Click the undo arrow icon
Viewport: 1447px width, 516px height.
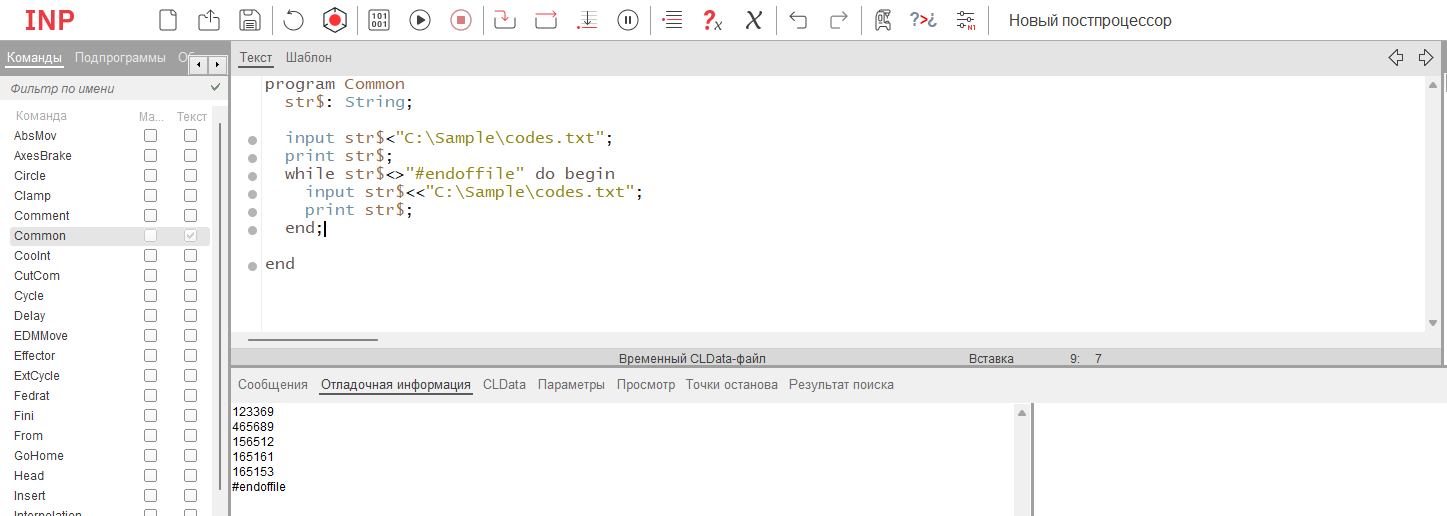(798, 20)
